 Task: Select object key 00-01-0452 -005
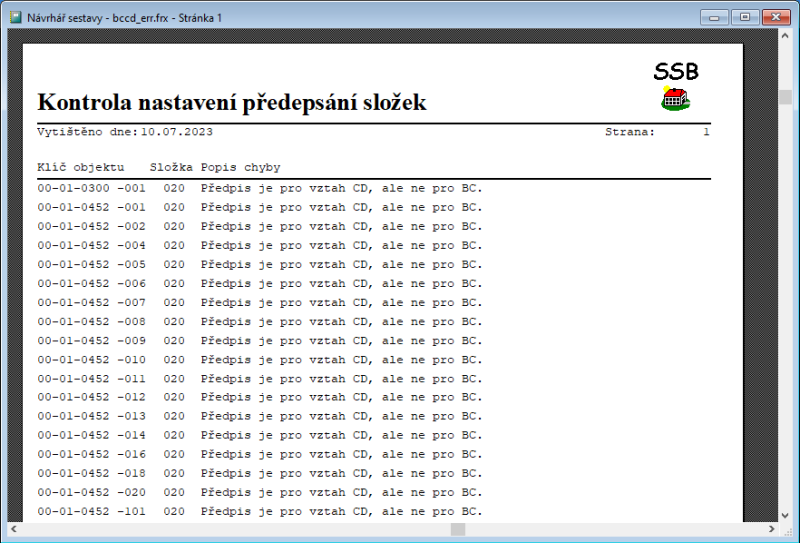coord(91,265)
